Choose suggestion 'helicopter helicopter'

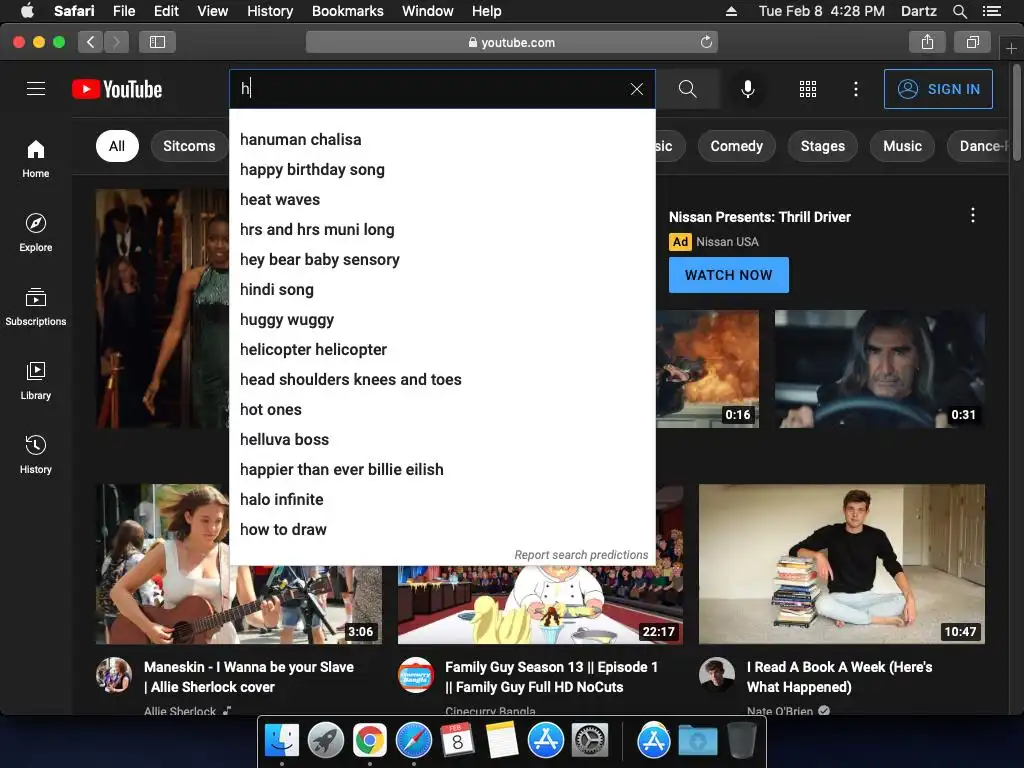point(442,350)
